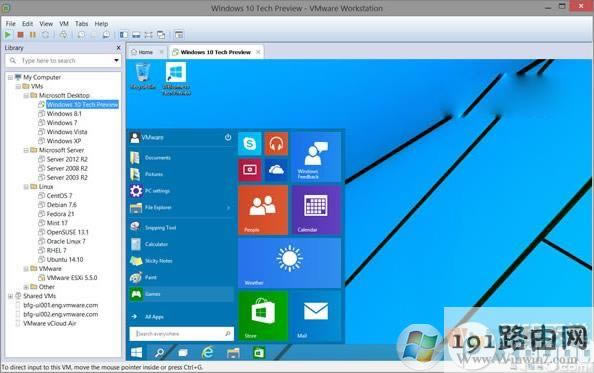Click the green Power On play button
Screen dimensions: 594x373
point(8,35)
